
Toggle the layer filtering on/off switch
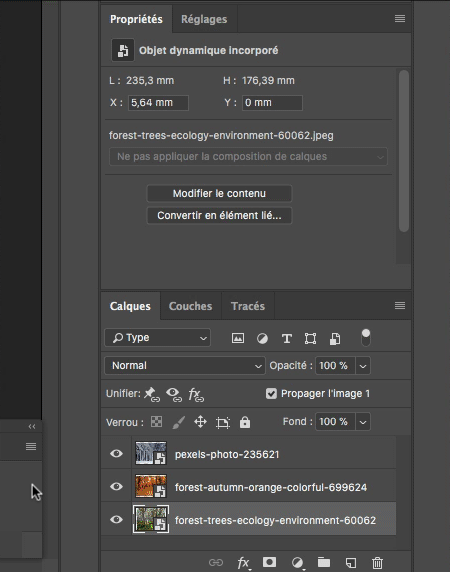[x=365, y=337]
